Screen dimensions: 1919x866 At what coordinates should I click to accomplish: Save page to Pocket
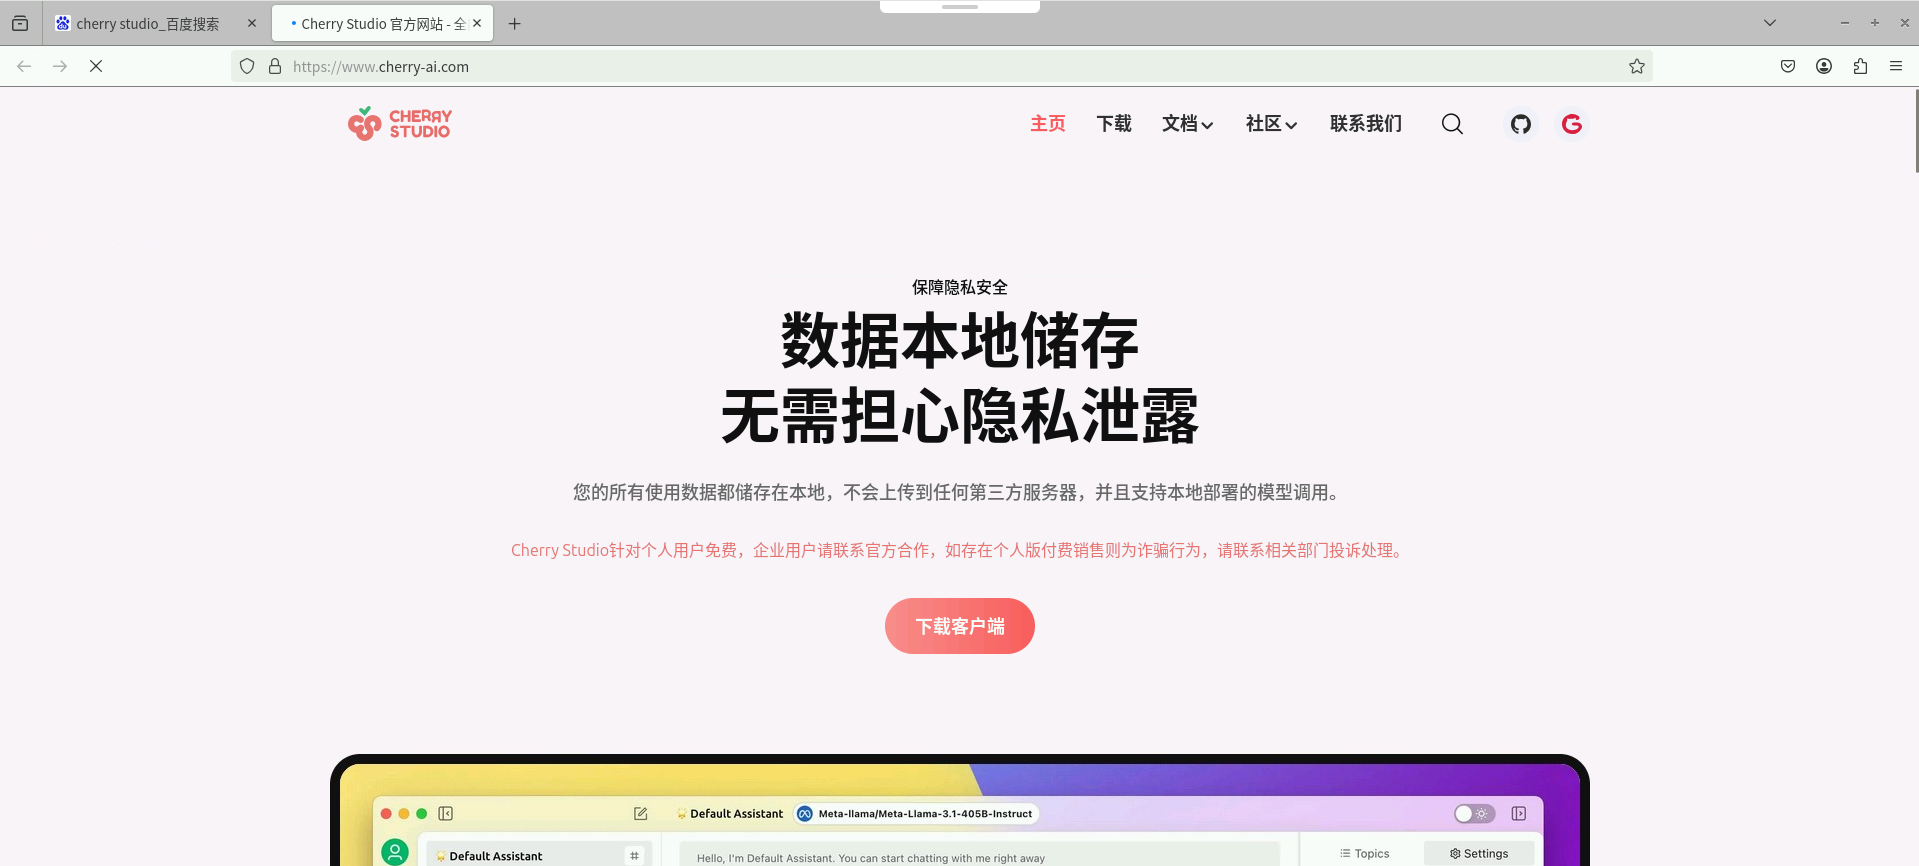click(x=1788, y=66)
